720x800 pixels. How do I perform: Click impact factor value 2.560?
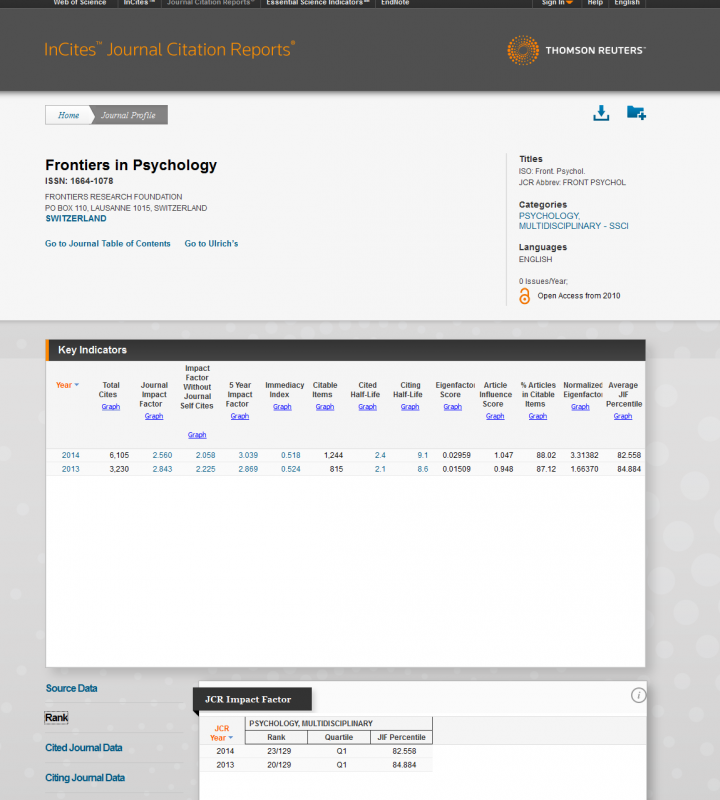click(x=162, y=455)
